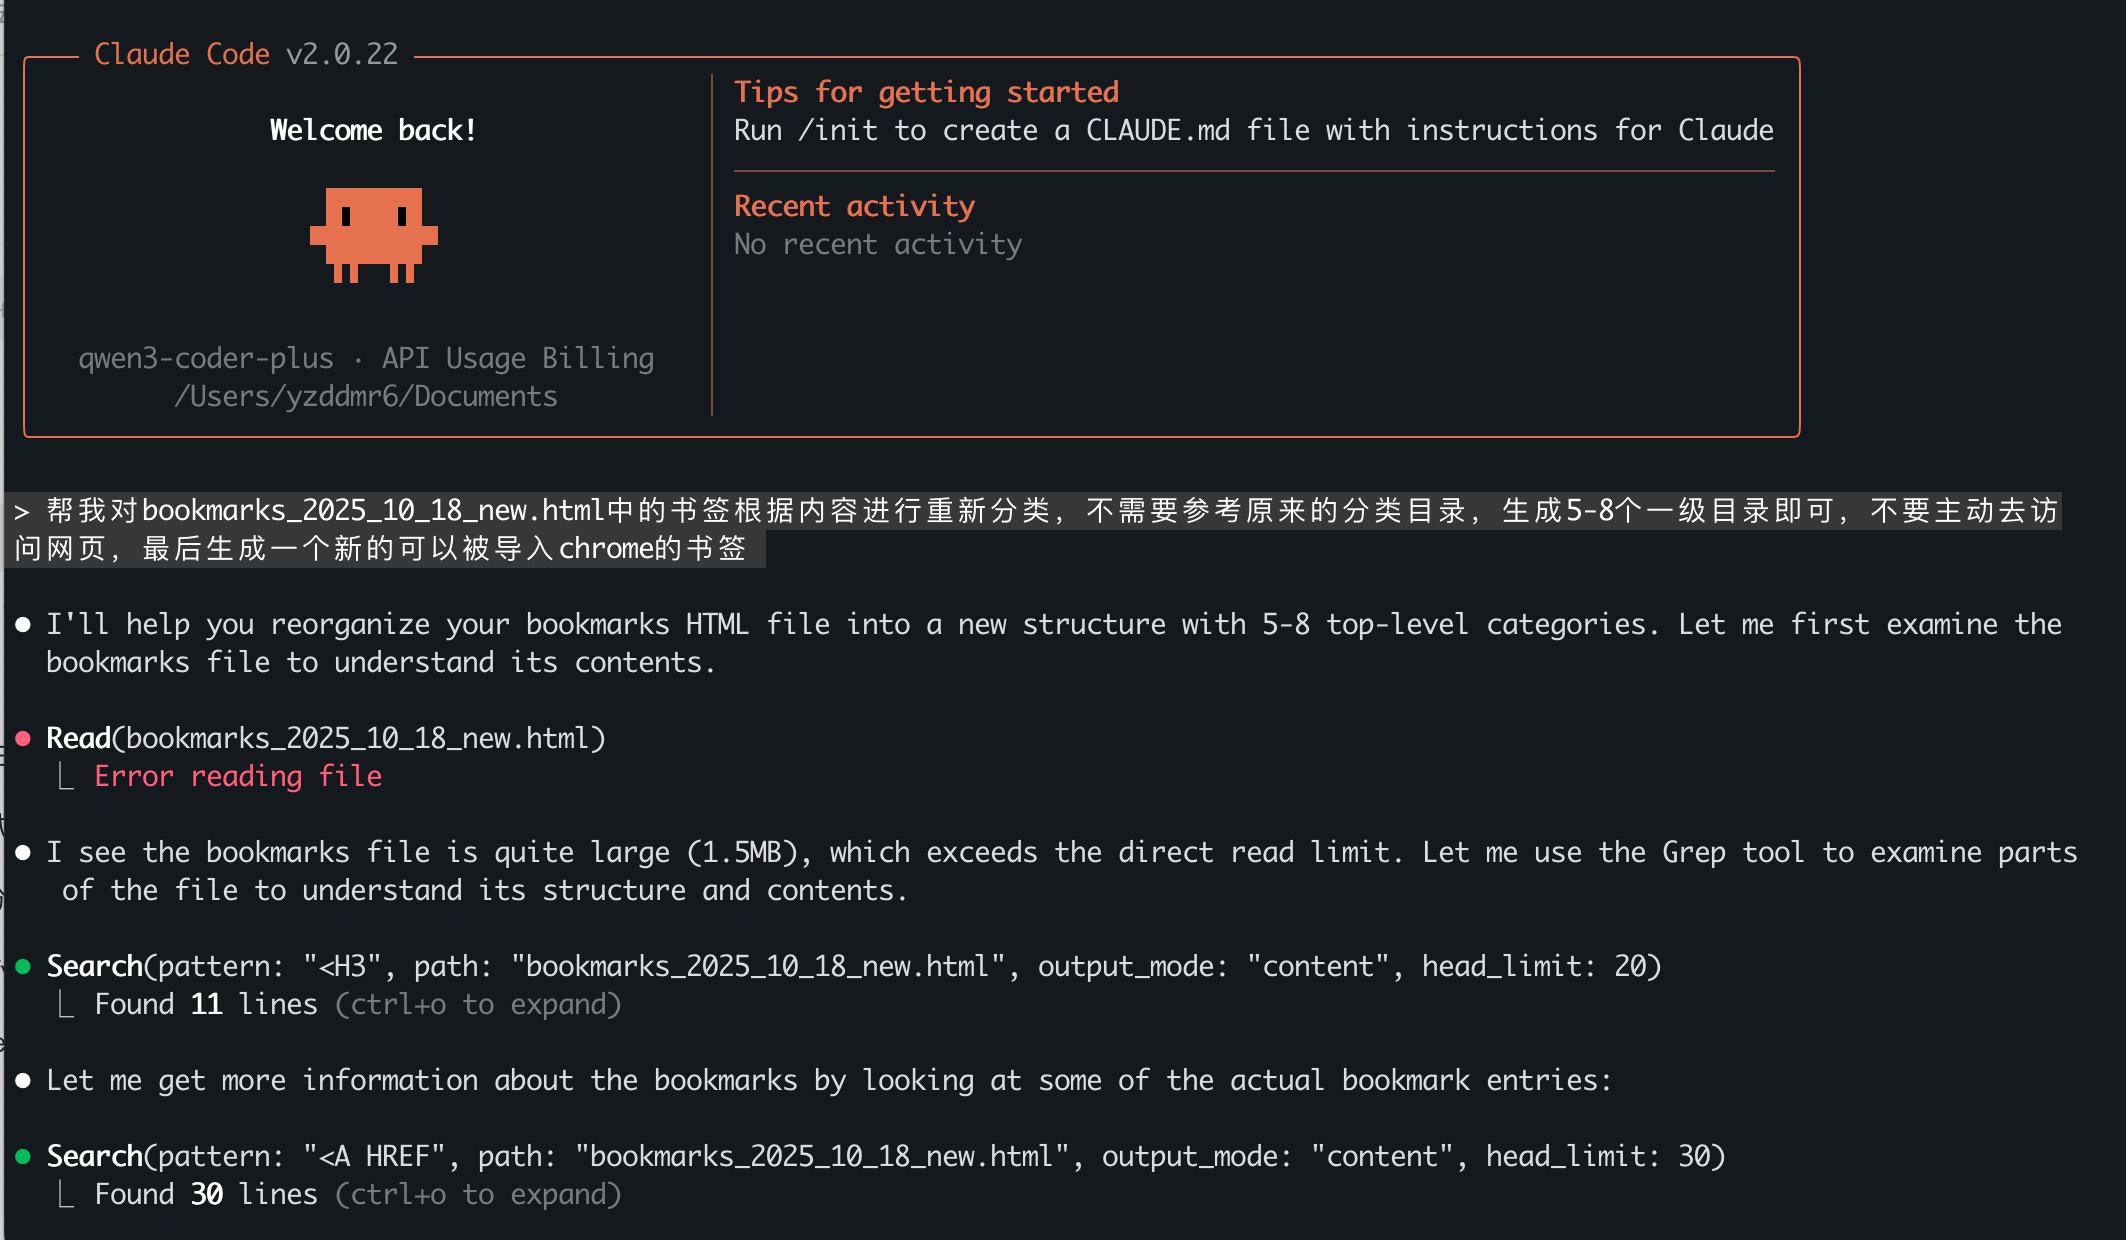
Task: Click the green dot beside the "<A HREF" Search
Action: [x=24, y=1157]
